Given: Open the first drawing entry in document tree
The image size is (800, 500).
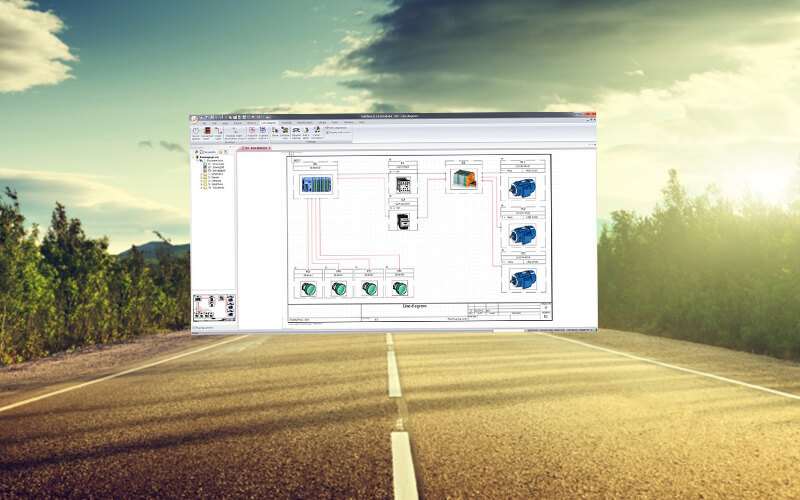Looking at the screenshot, I should click(x=213, y=164).
